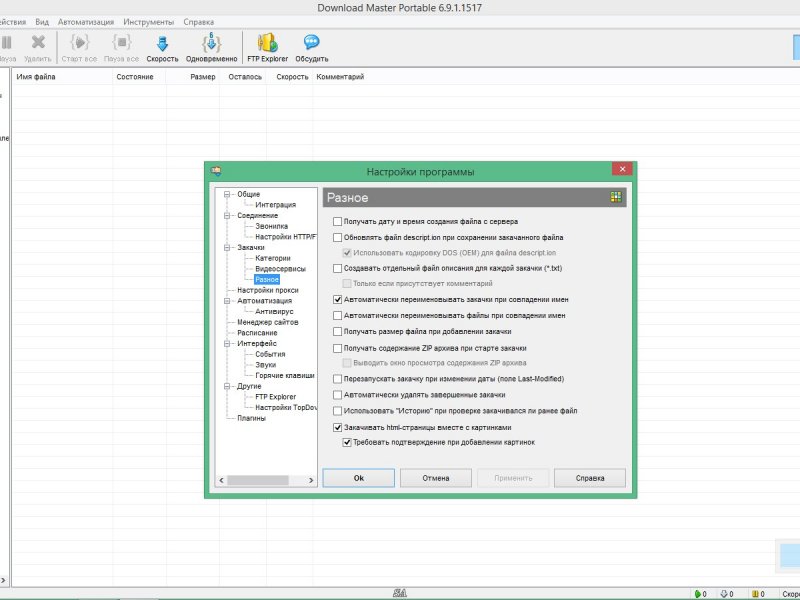Select Звонилка in the settings tree

[x=271, y=226]
